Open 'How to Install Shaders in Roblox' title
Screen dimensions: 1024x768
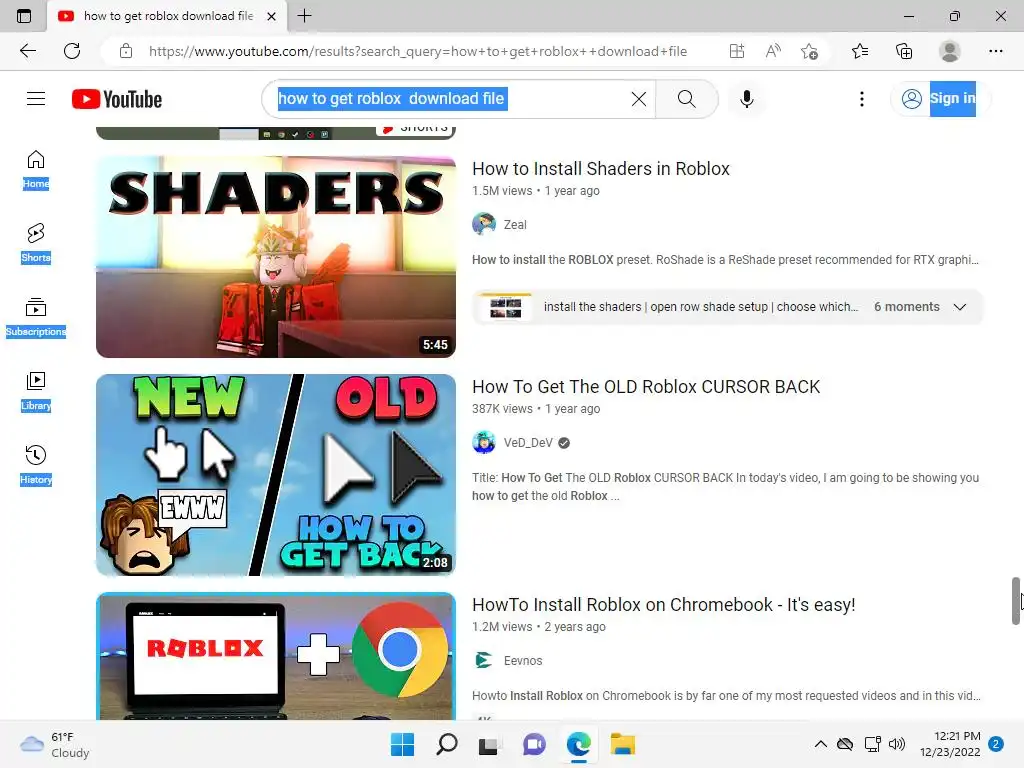pos(601,168)
